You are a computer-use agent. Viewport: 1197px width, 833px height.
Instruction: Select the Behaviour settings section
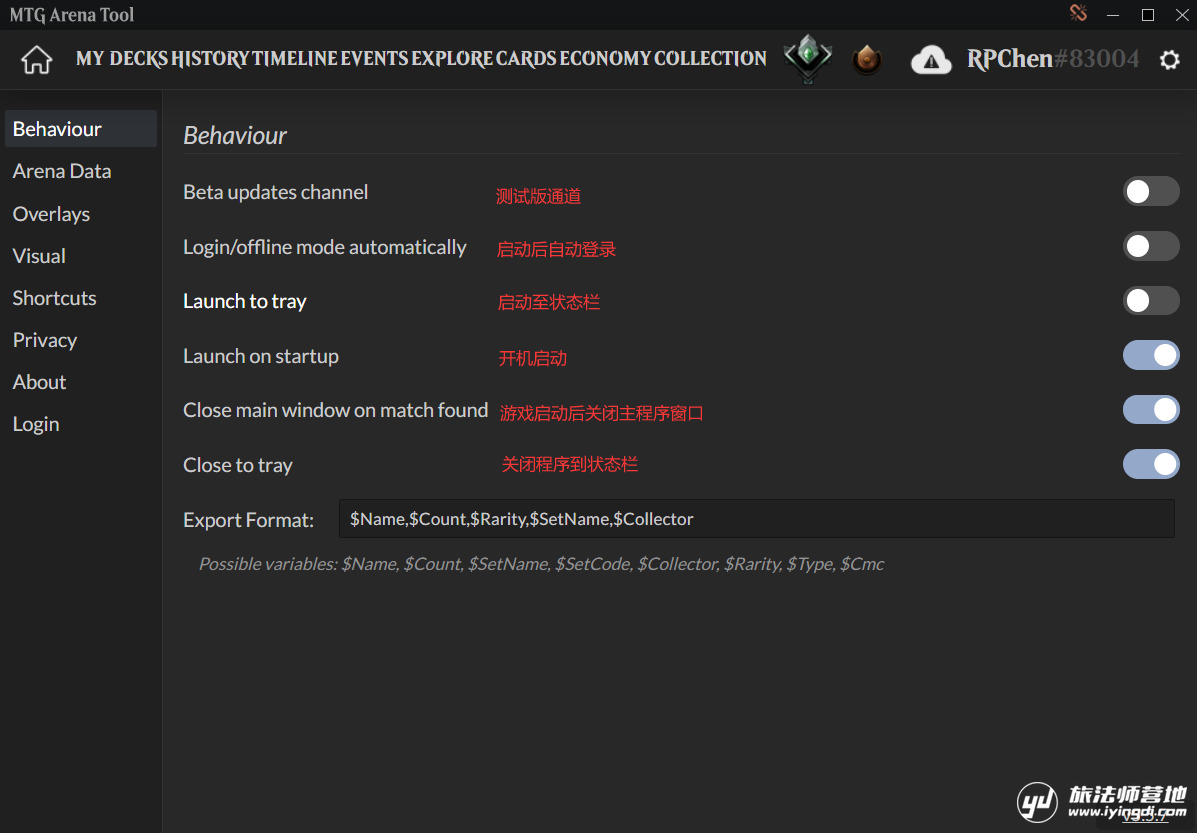(x=81, y=128)
